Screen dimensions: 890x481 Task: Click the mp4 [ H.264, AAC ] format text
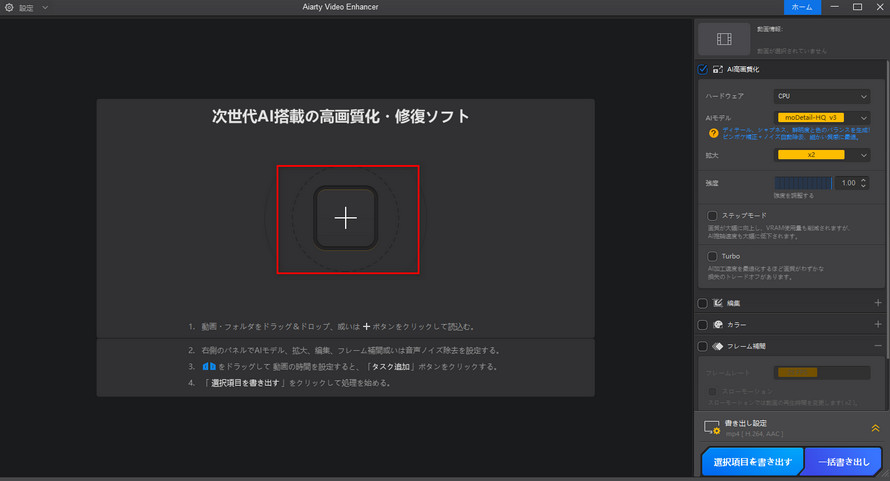[x=754, y=434]
